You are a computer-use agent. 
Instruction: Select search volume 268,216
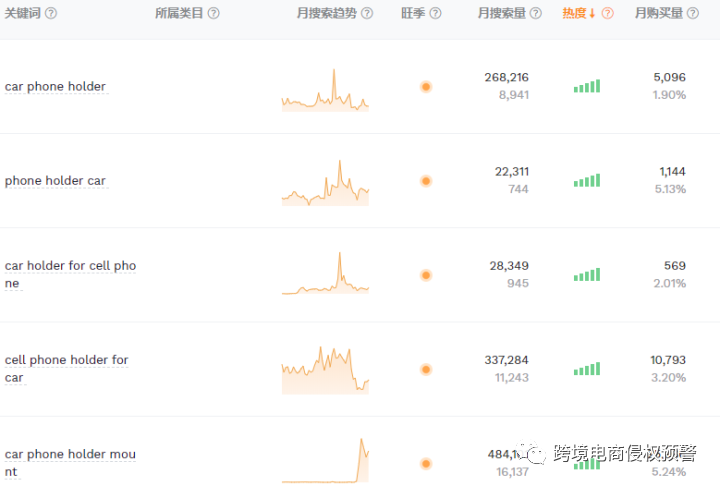tap(506, 77)
